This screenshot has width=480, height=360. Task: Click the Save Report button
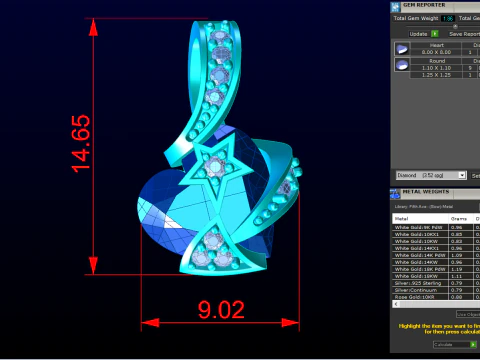pos(464,34)
